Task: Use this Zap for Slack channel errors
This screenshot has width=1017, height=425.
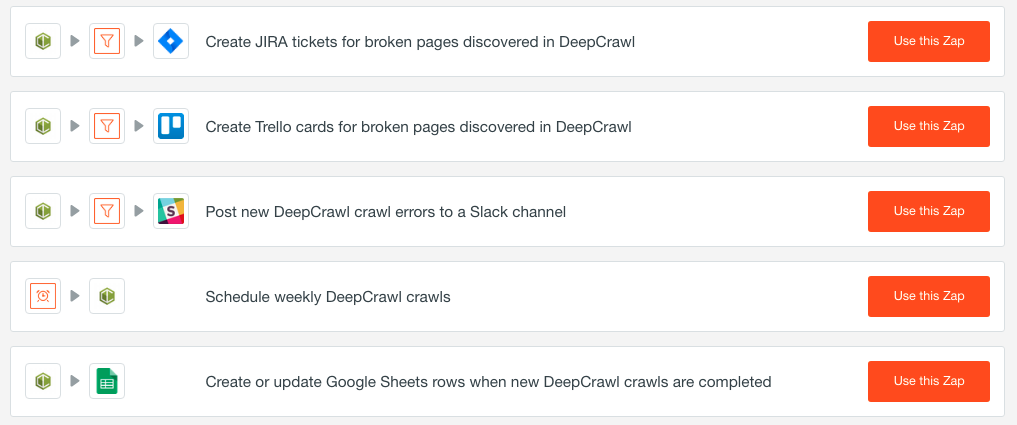Action: coord(928,212)
